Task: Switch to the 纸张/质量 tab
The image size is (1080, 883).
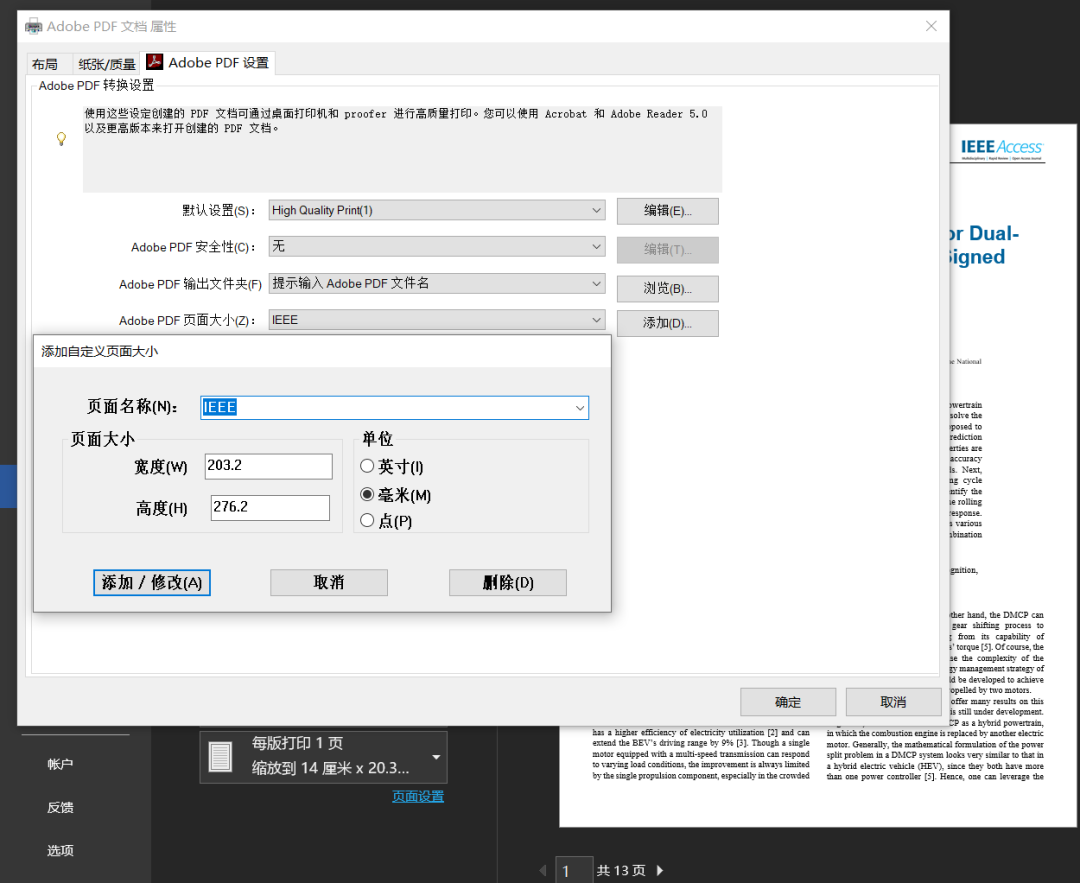Action: pos(107,64)
